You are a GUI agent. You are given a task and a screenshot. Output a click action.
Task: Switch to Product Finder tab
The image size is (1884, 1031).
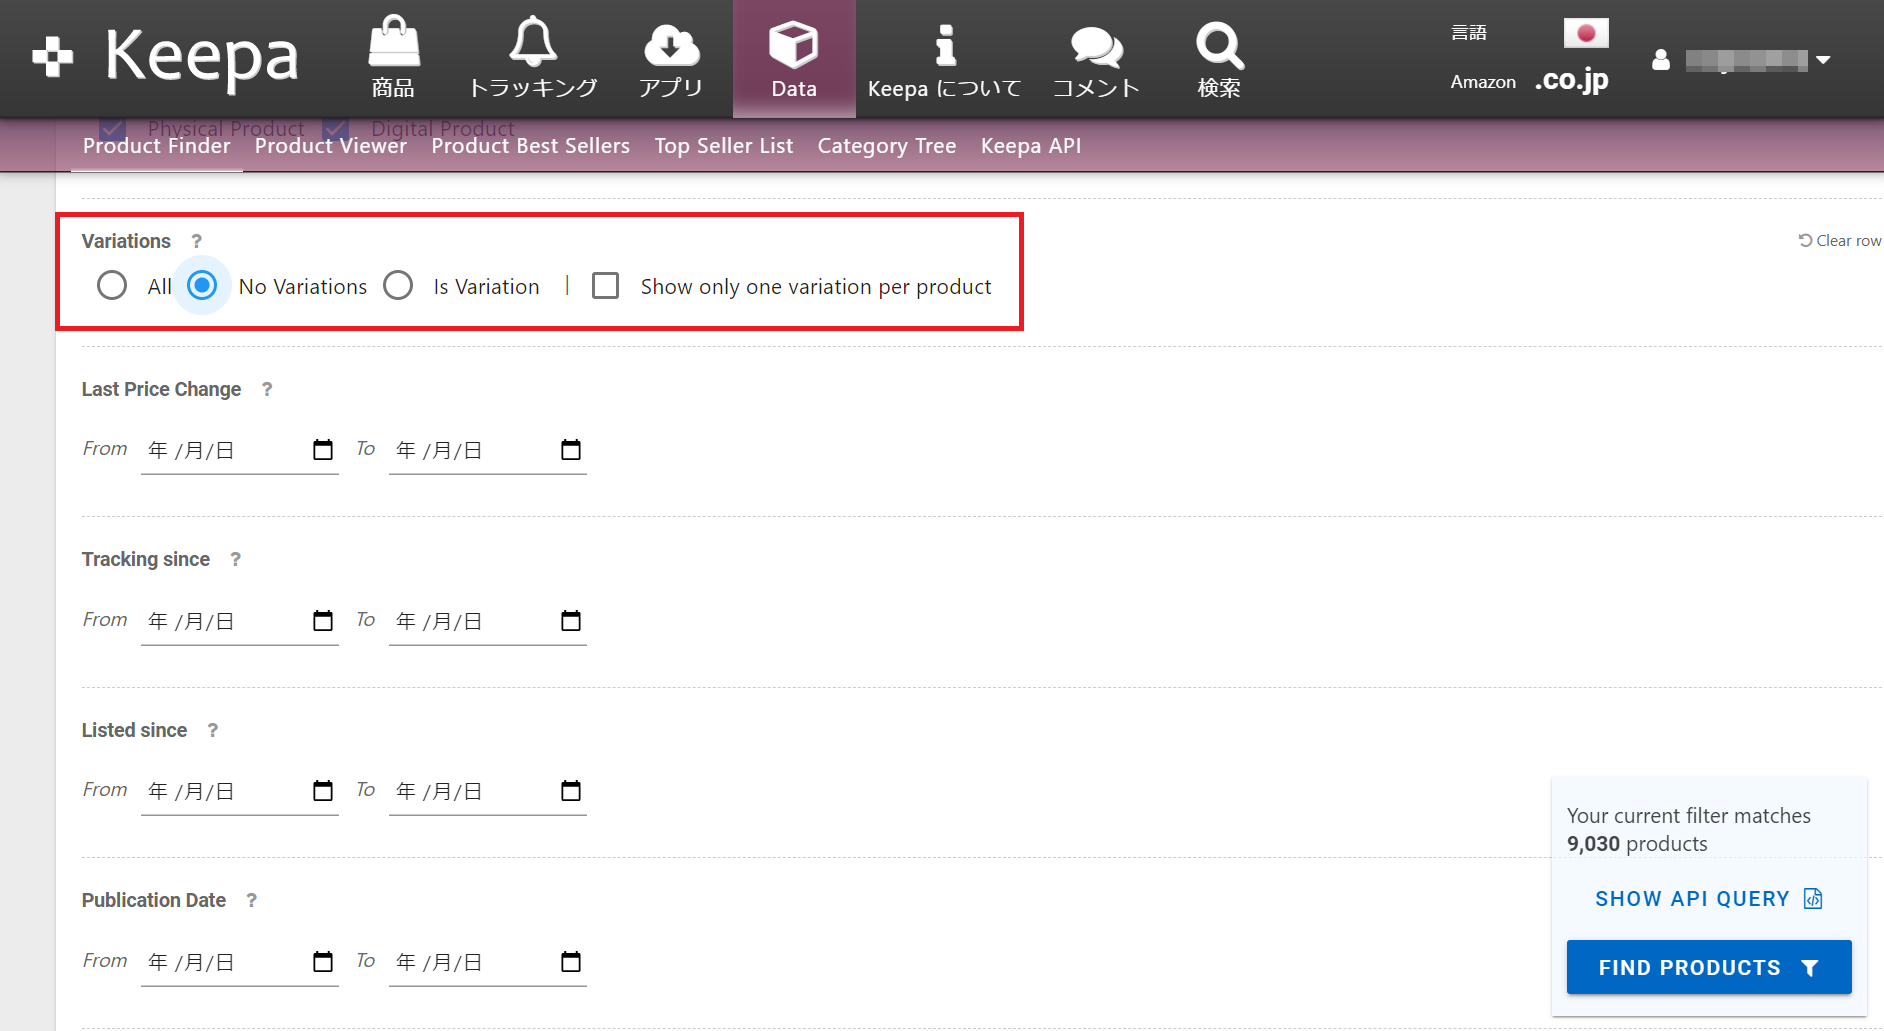point(157,146)
